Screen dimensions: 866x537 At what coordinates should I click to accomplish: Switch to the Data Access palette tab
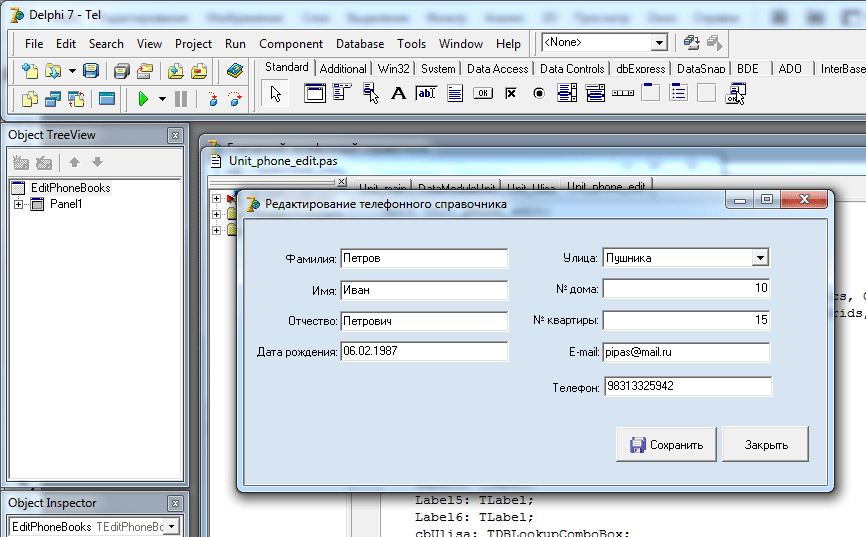[497, 69]
